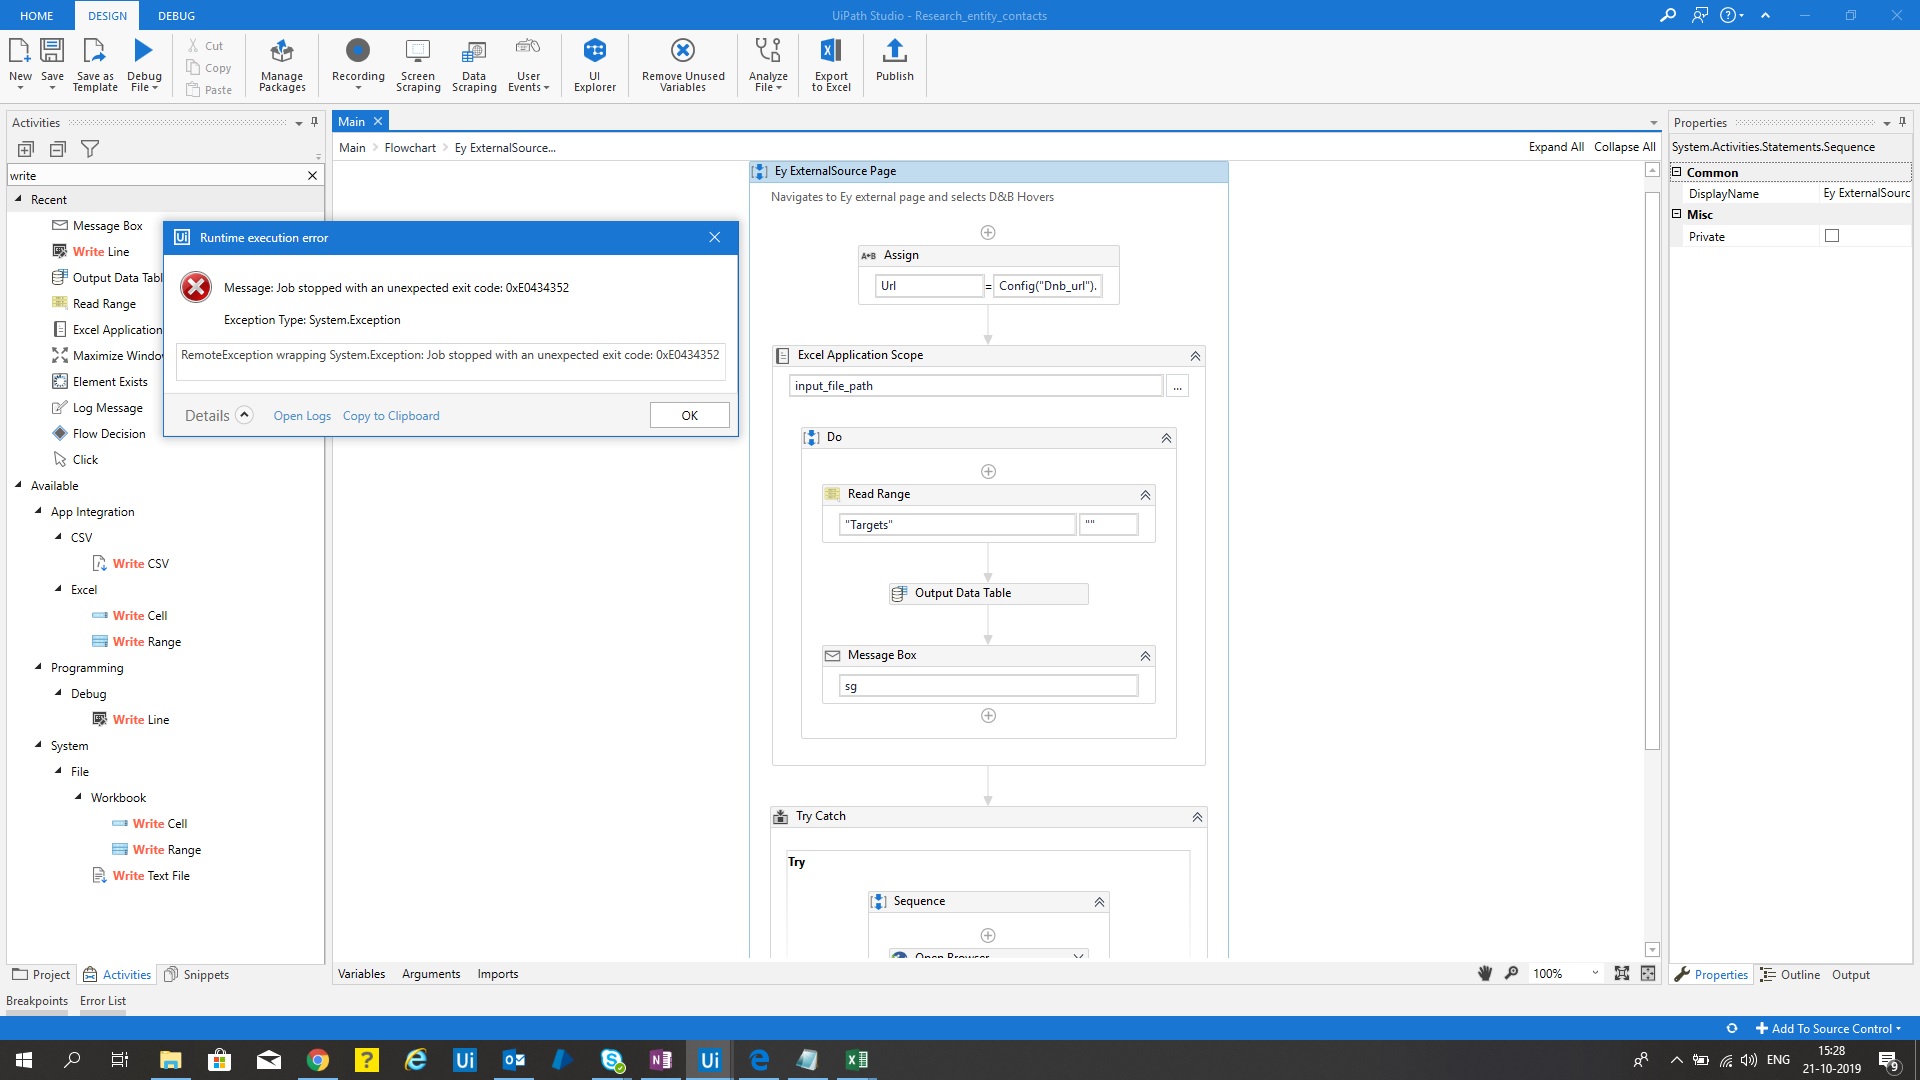Collapse the Misc property group

tap(1677, 214)
